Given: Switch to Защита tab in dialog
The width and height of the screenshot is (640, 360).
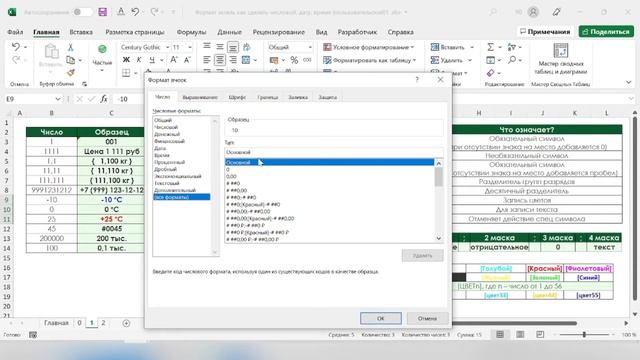Looking at the screenshot, I should [327, 97].
